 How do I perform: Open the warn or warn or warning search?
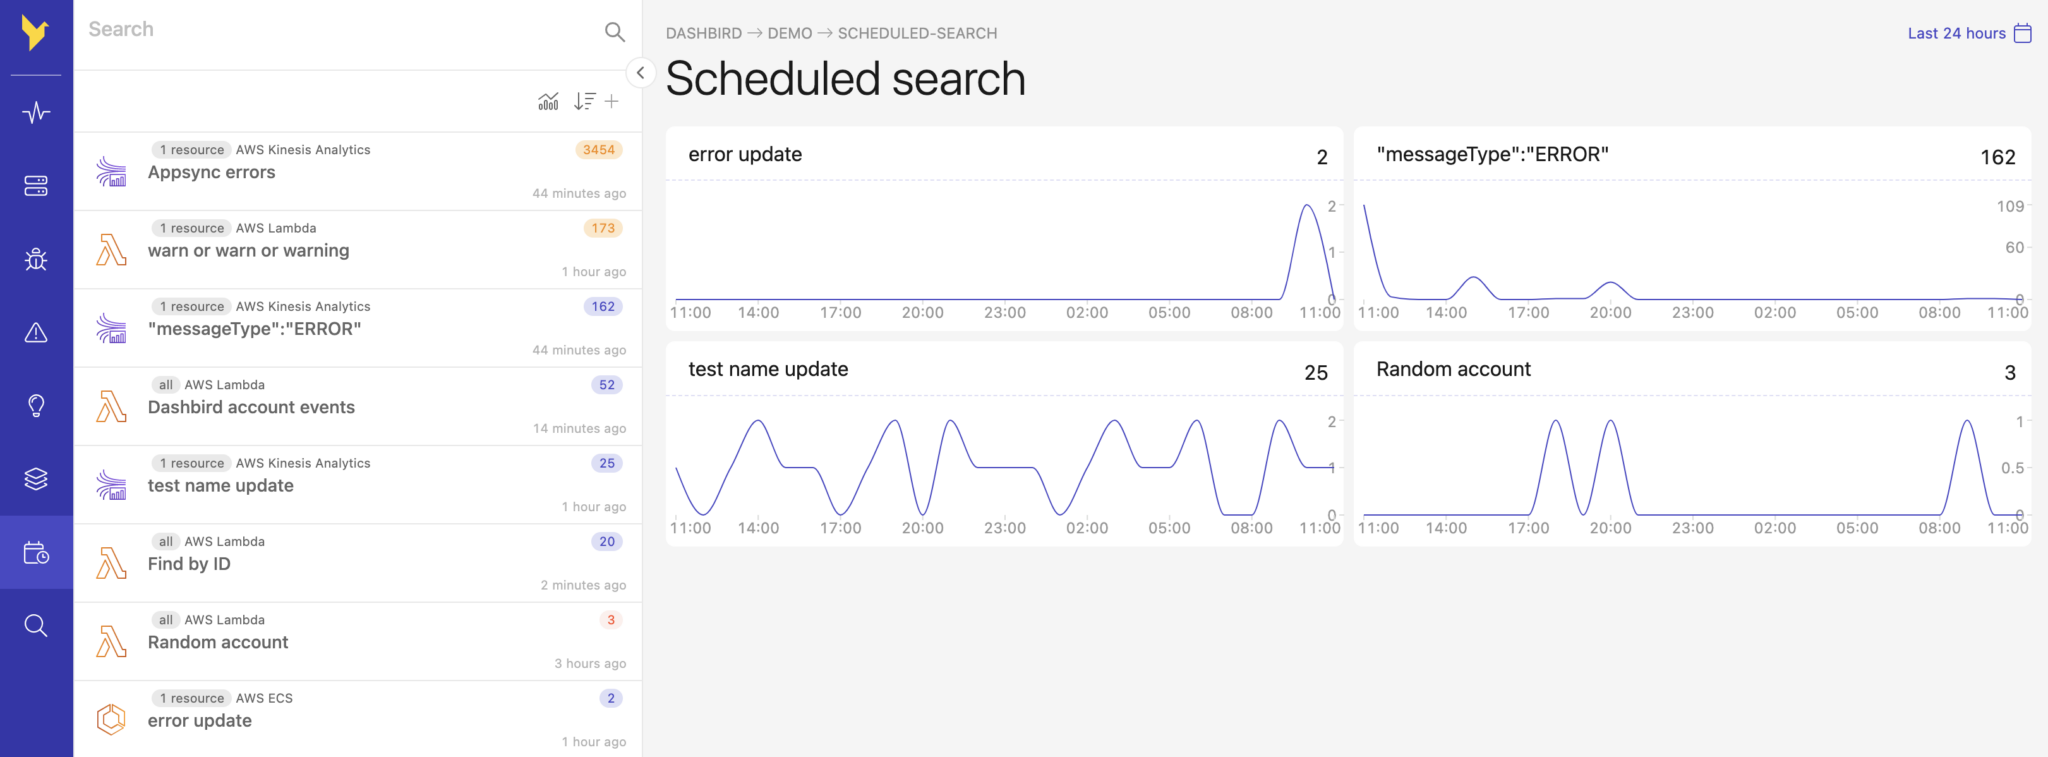pyautogui.click(x=248, y=250)
